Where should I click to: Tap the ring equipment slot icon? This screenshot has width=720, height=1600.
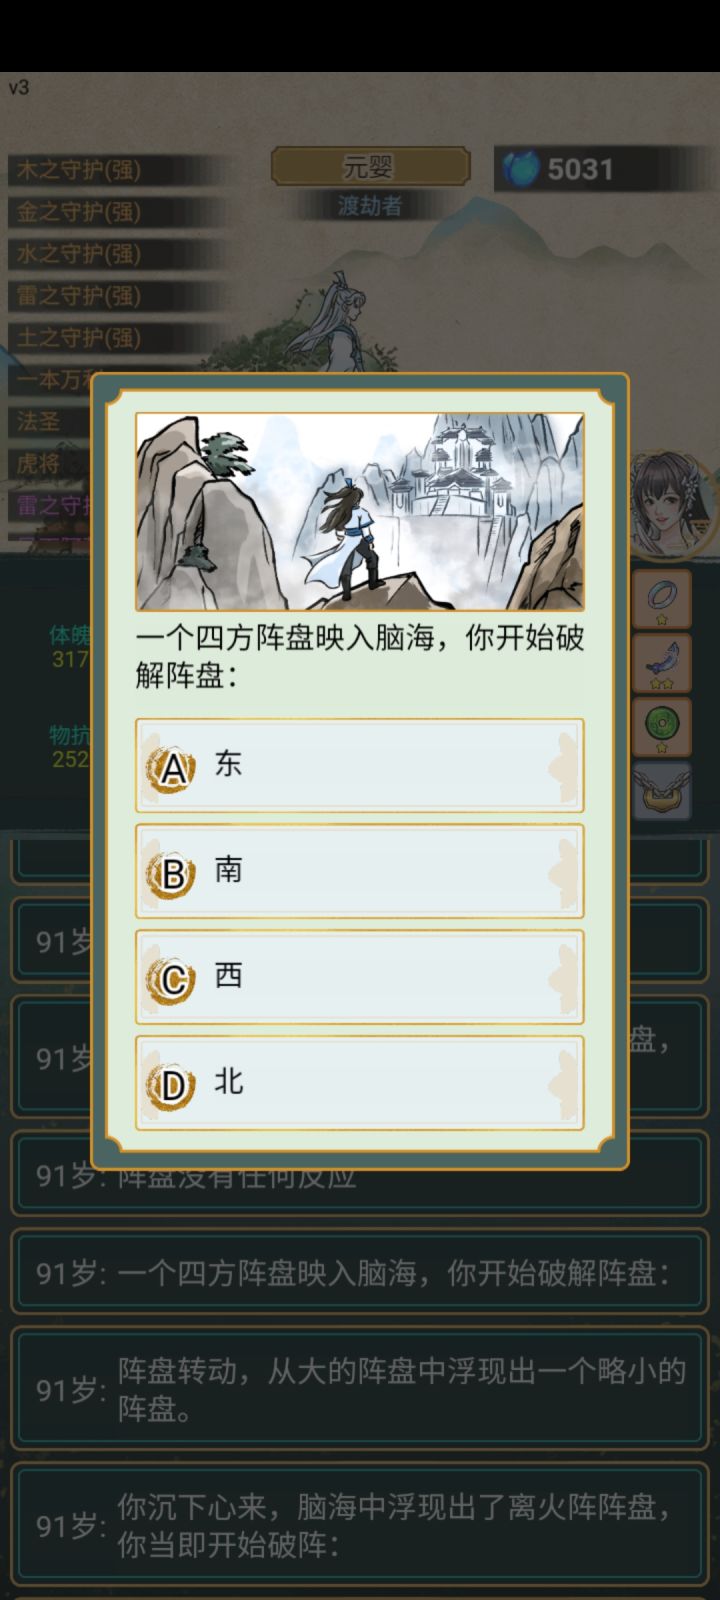[662, 598]
